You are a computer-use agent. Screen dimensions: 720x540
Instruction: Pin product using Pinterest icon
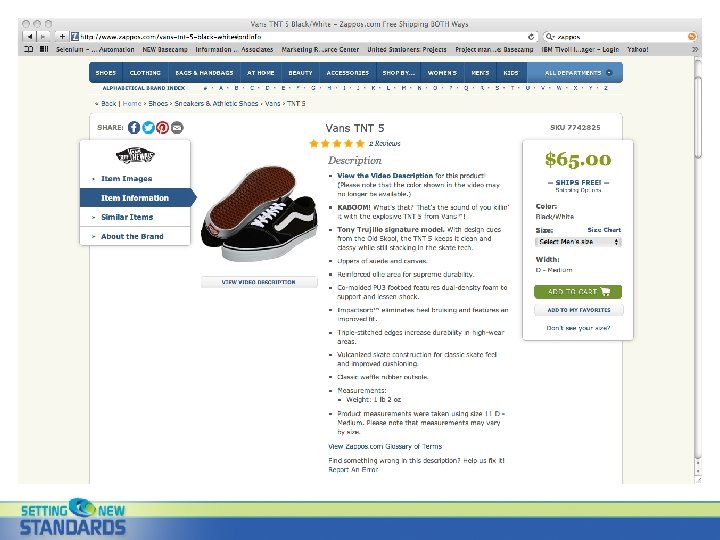pyautogui.click(x=163, y=127)
